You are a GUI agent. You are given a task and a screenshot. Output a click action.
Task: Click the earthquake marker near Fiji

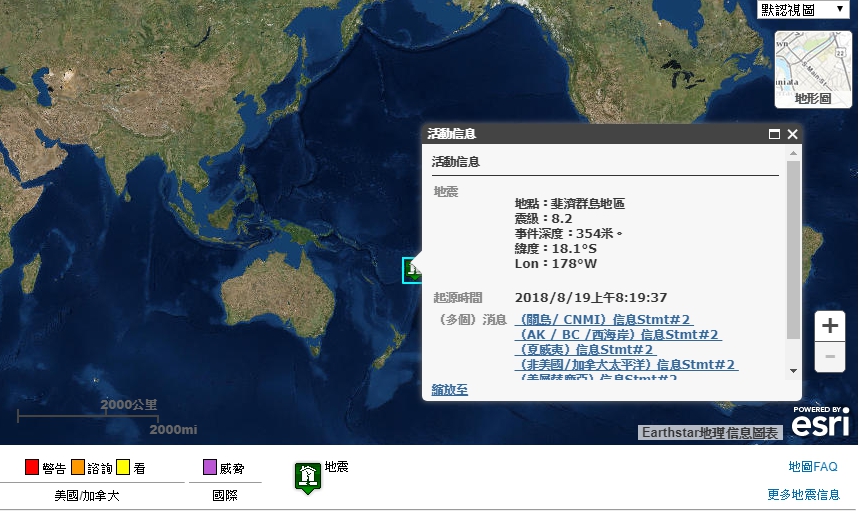point(412,270)
